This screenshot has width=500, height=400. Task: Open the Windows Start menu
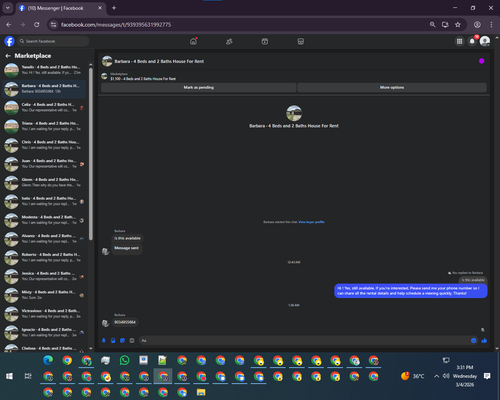click(9, 376)
